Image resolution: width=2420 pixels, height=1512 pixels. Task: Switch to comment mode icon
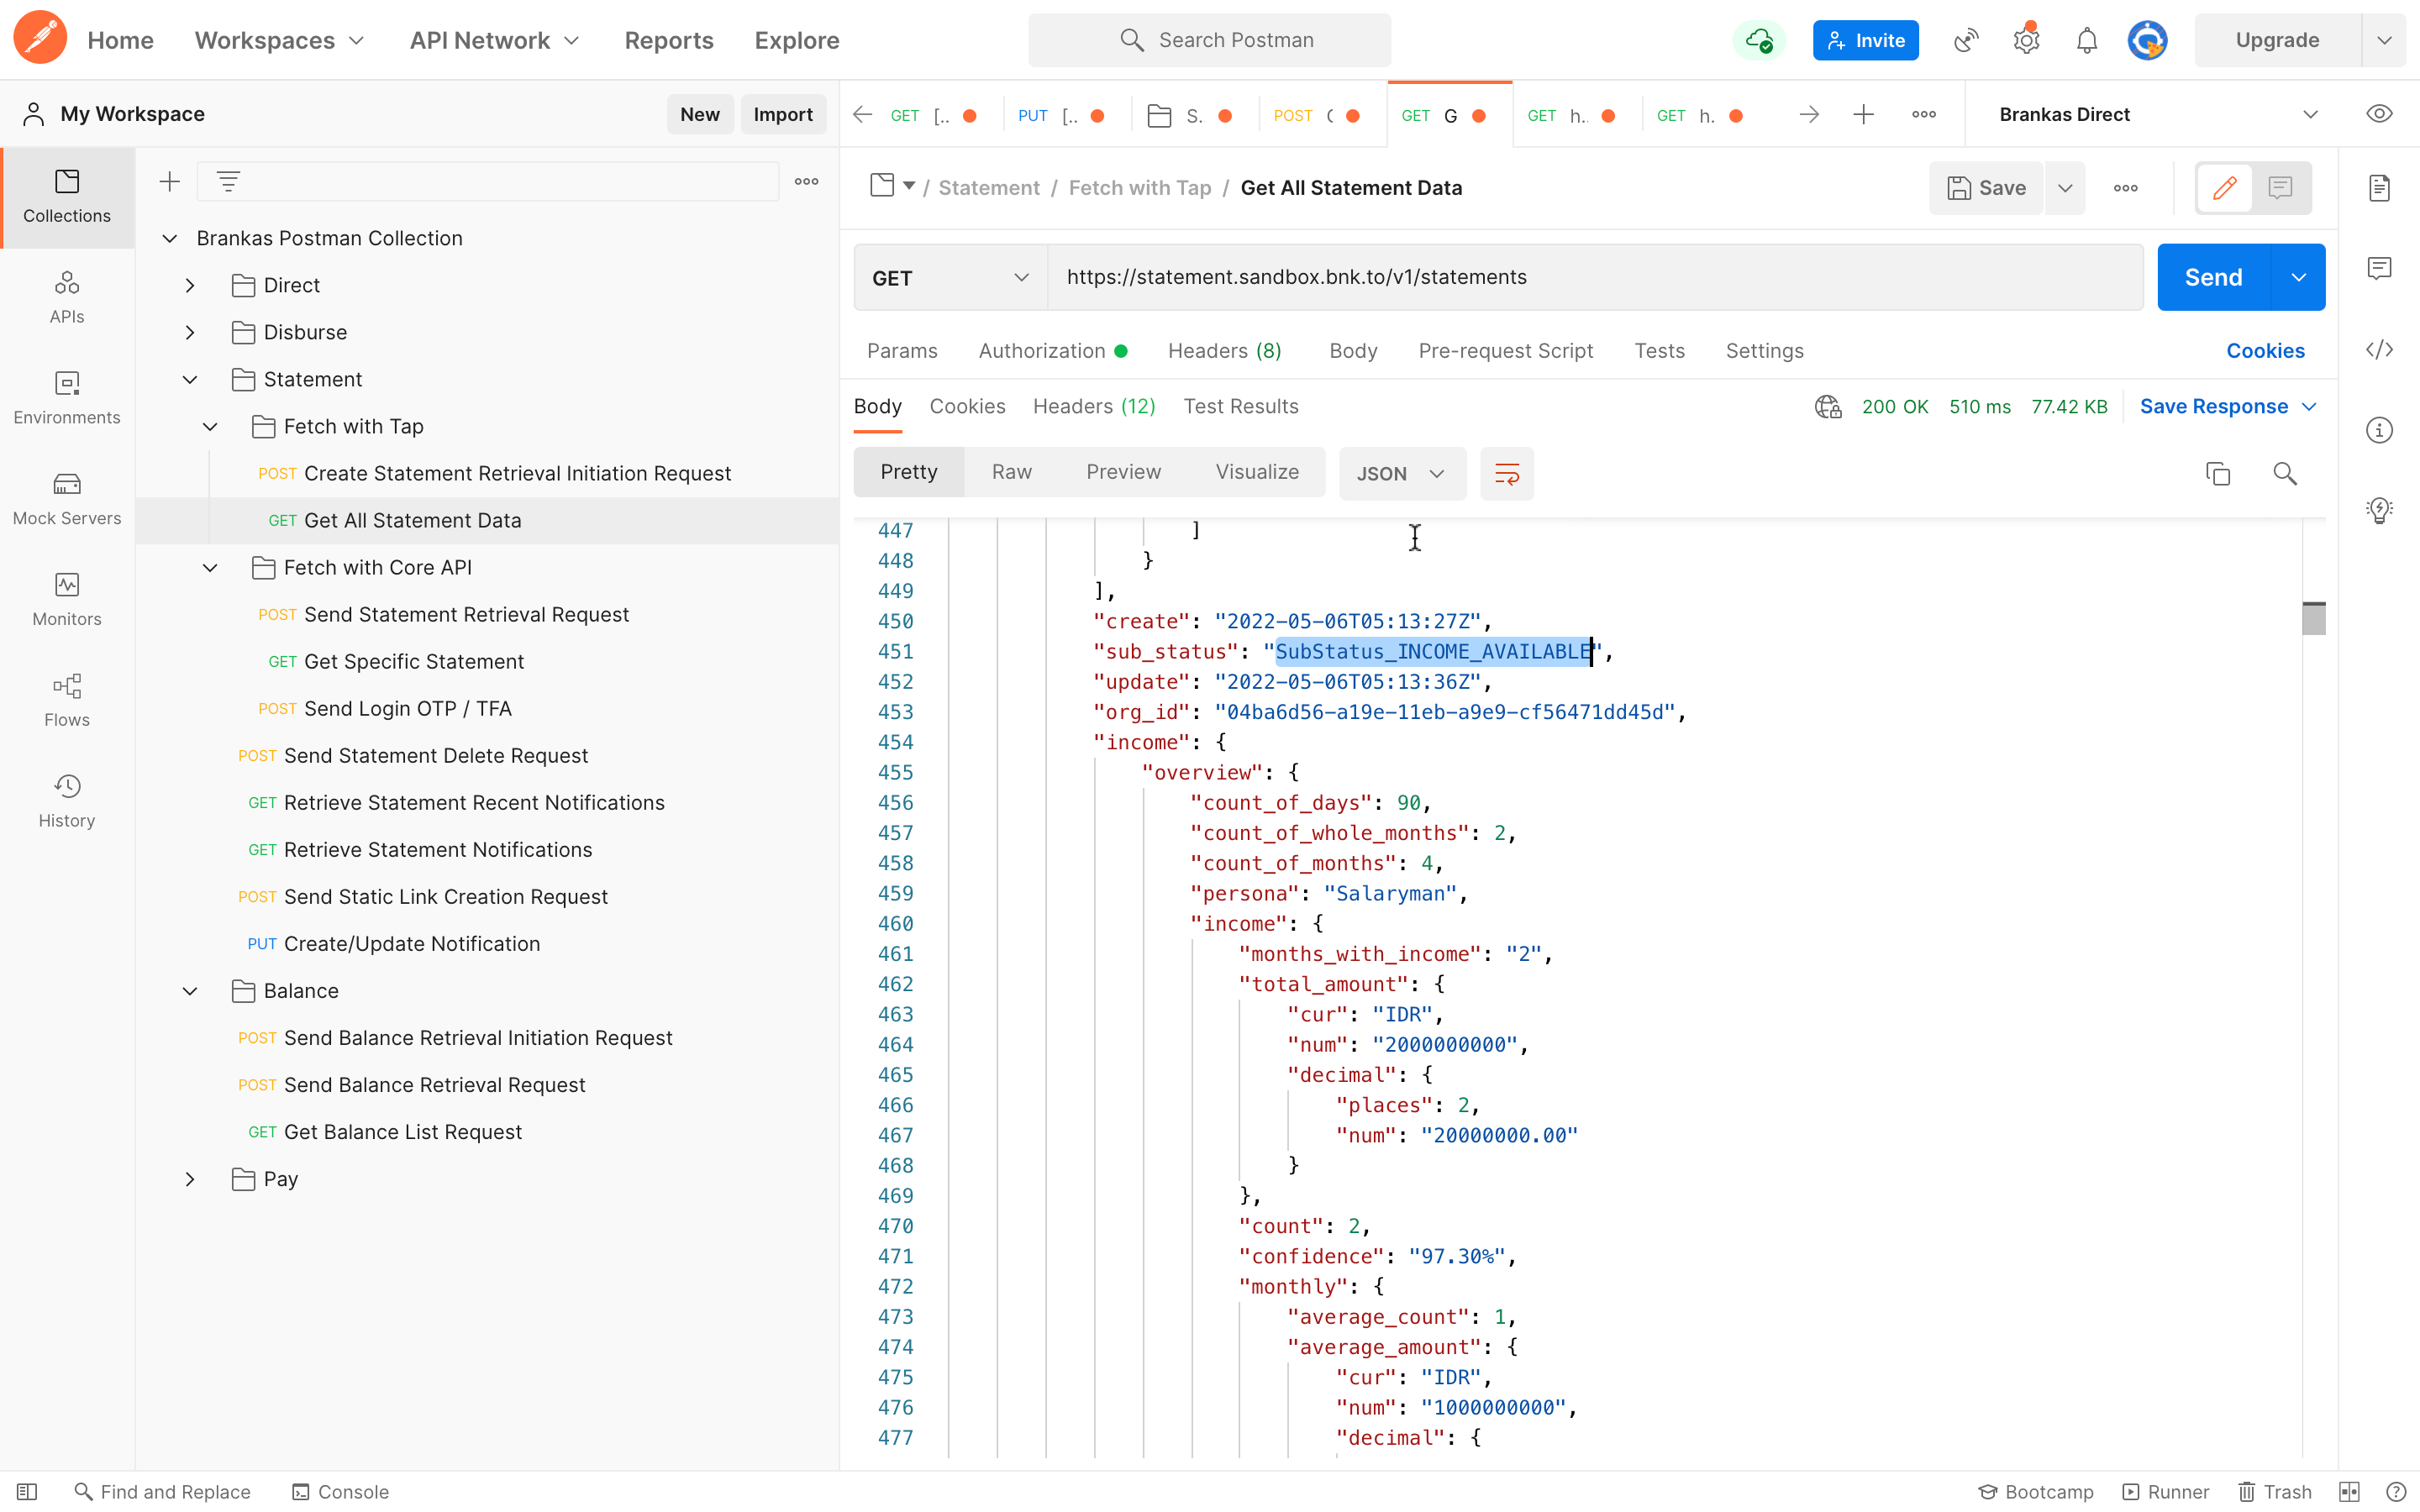tap(2280, 188)
